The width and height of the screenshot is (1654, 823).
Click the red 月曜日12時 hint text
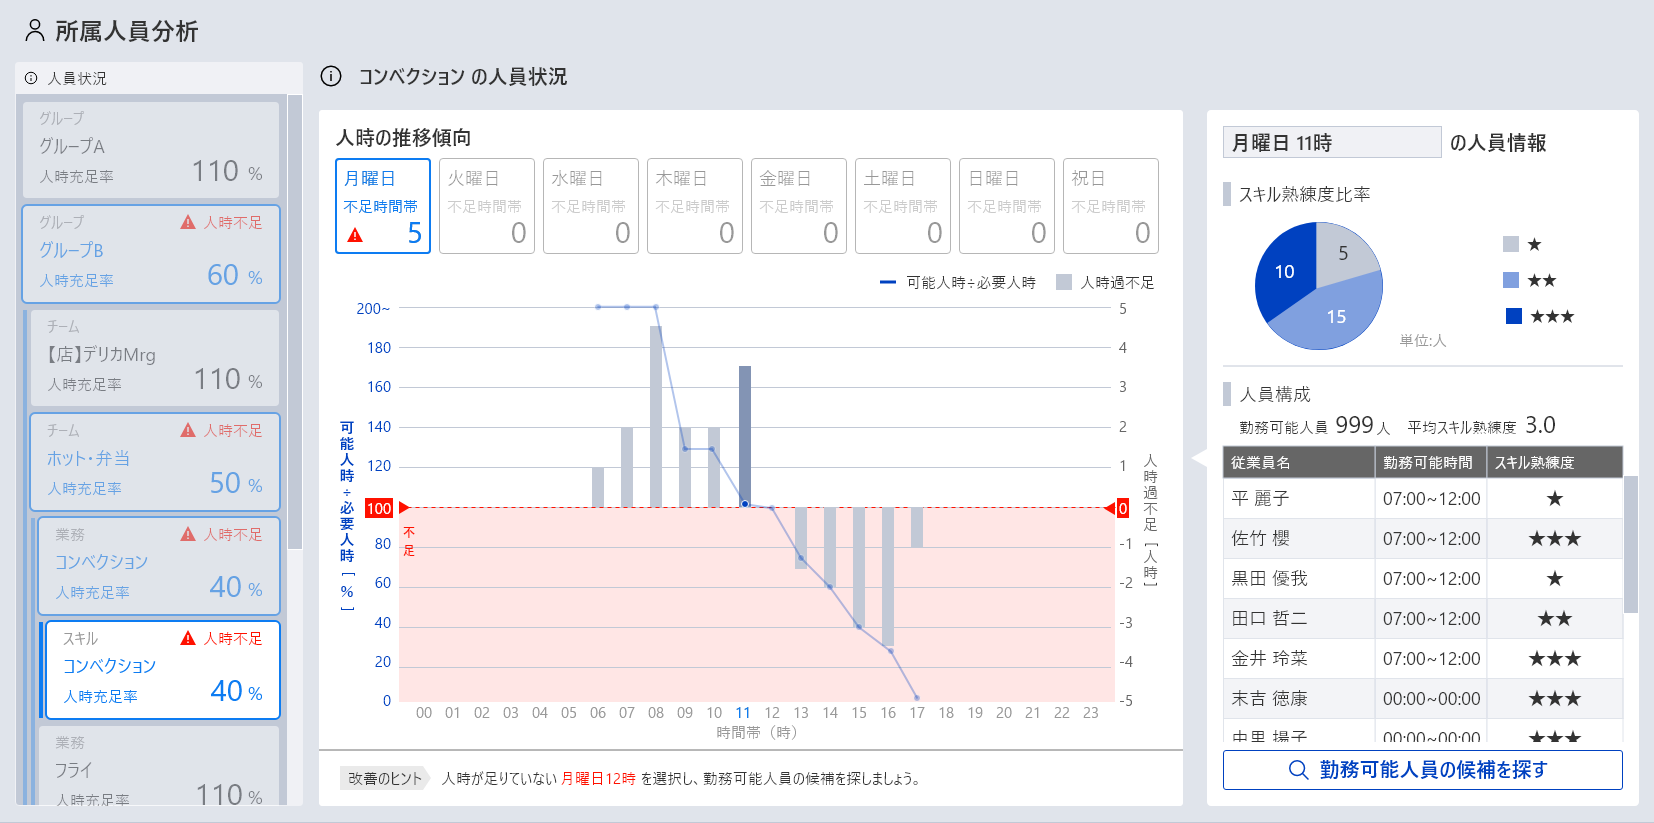(x=598, y=778)
